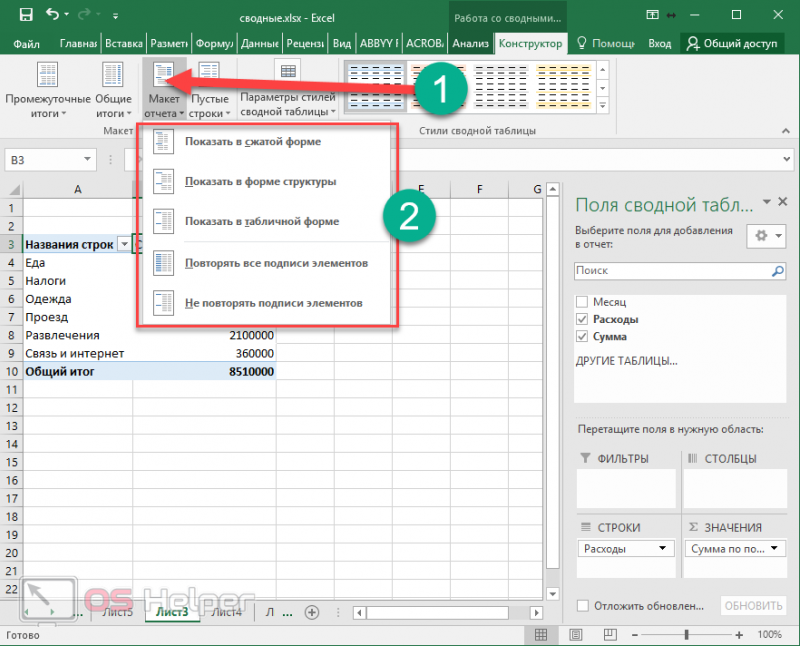Open Общие итоги grand totals menu
The width and height of the screenshot is (800, 646).
[x=113, y=90]
